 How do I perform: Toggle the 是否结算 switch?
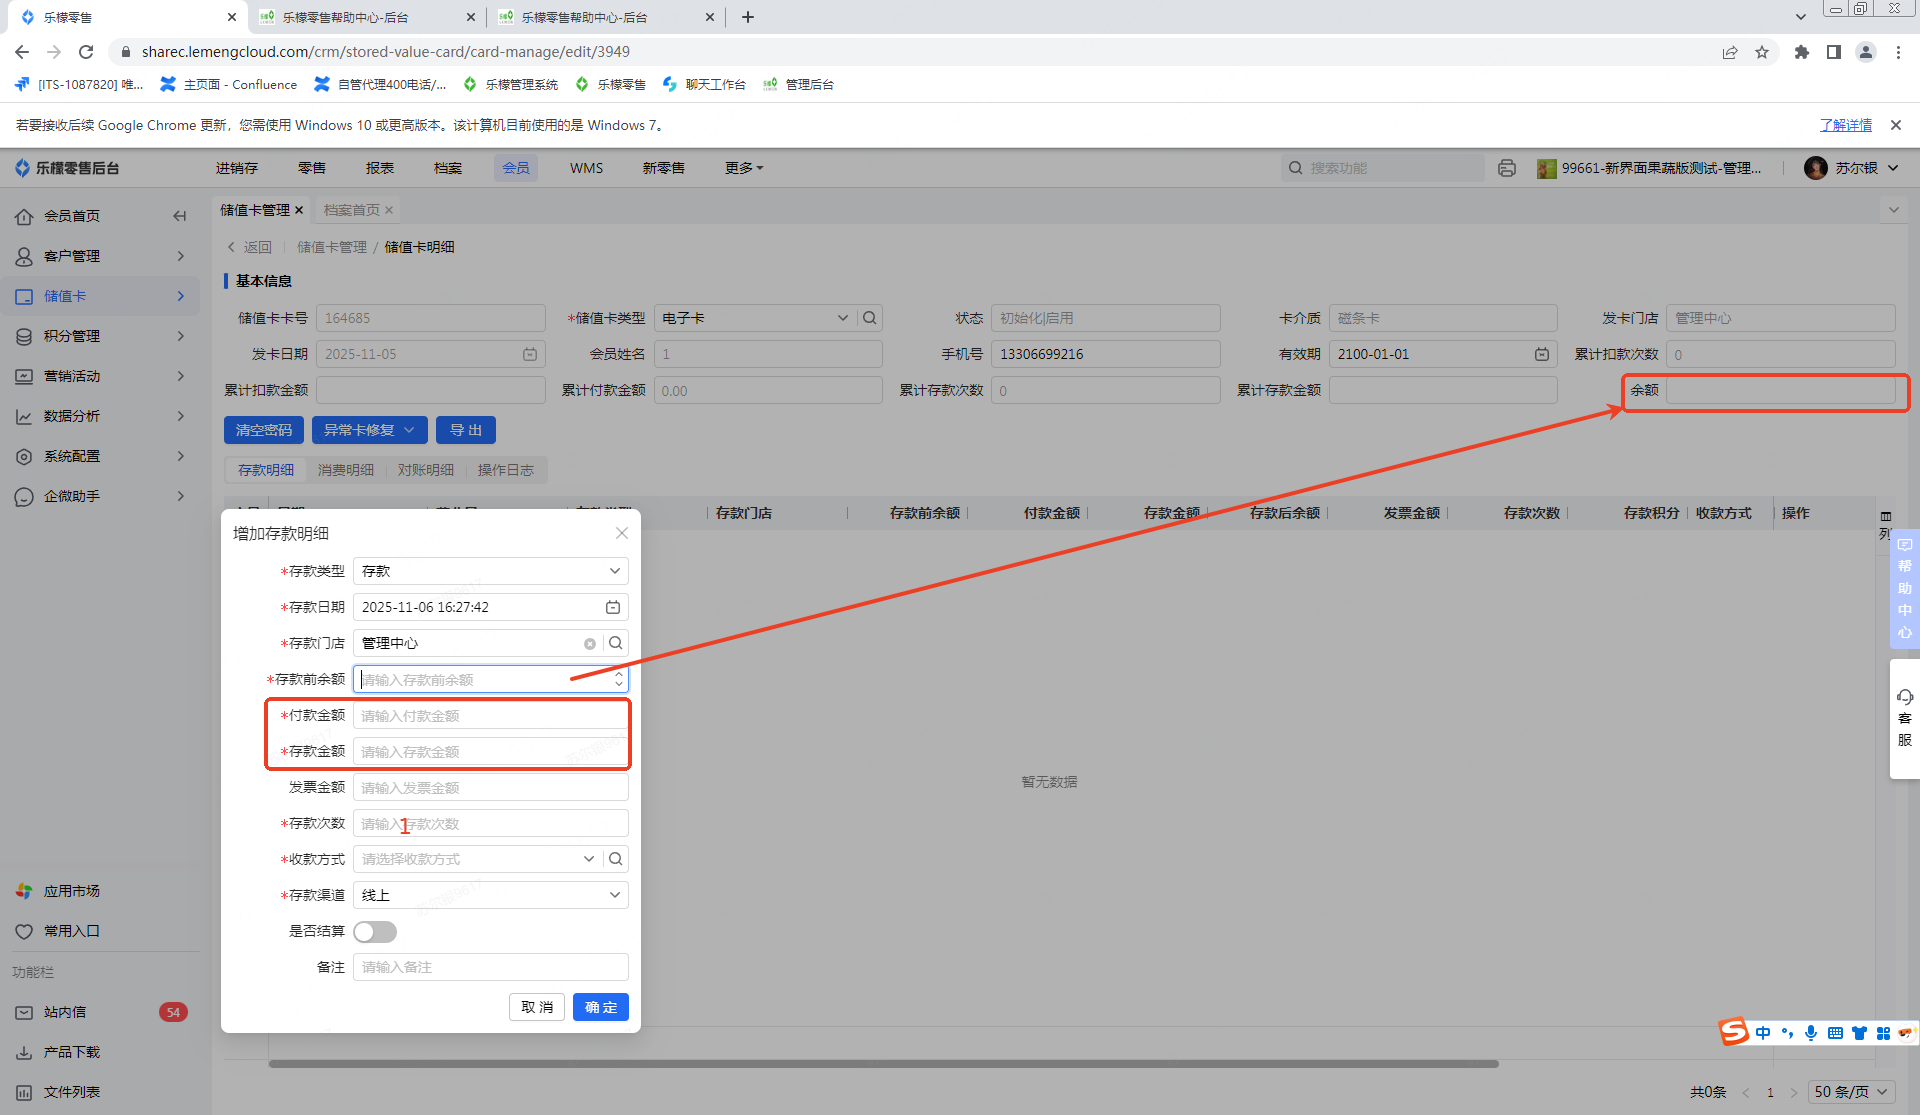(375, 932)
